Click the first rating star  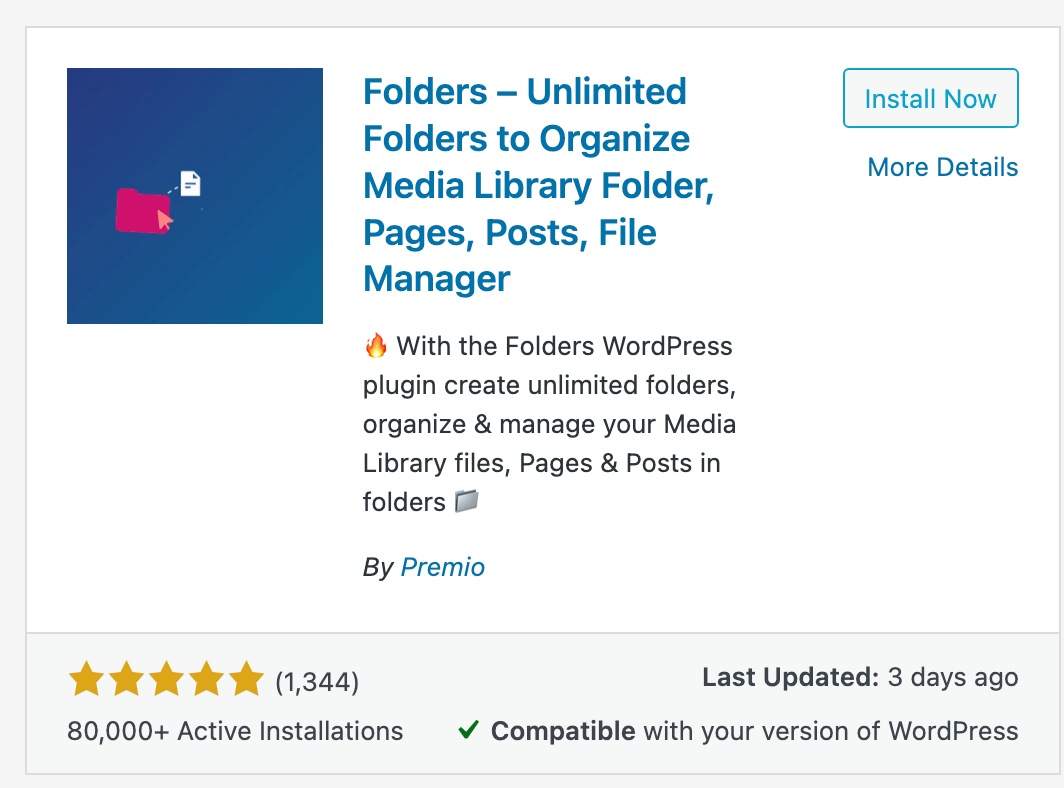[86, 681]
